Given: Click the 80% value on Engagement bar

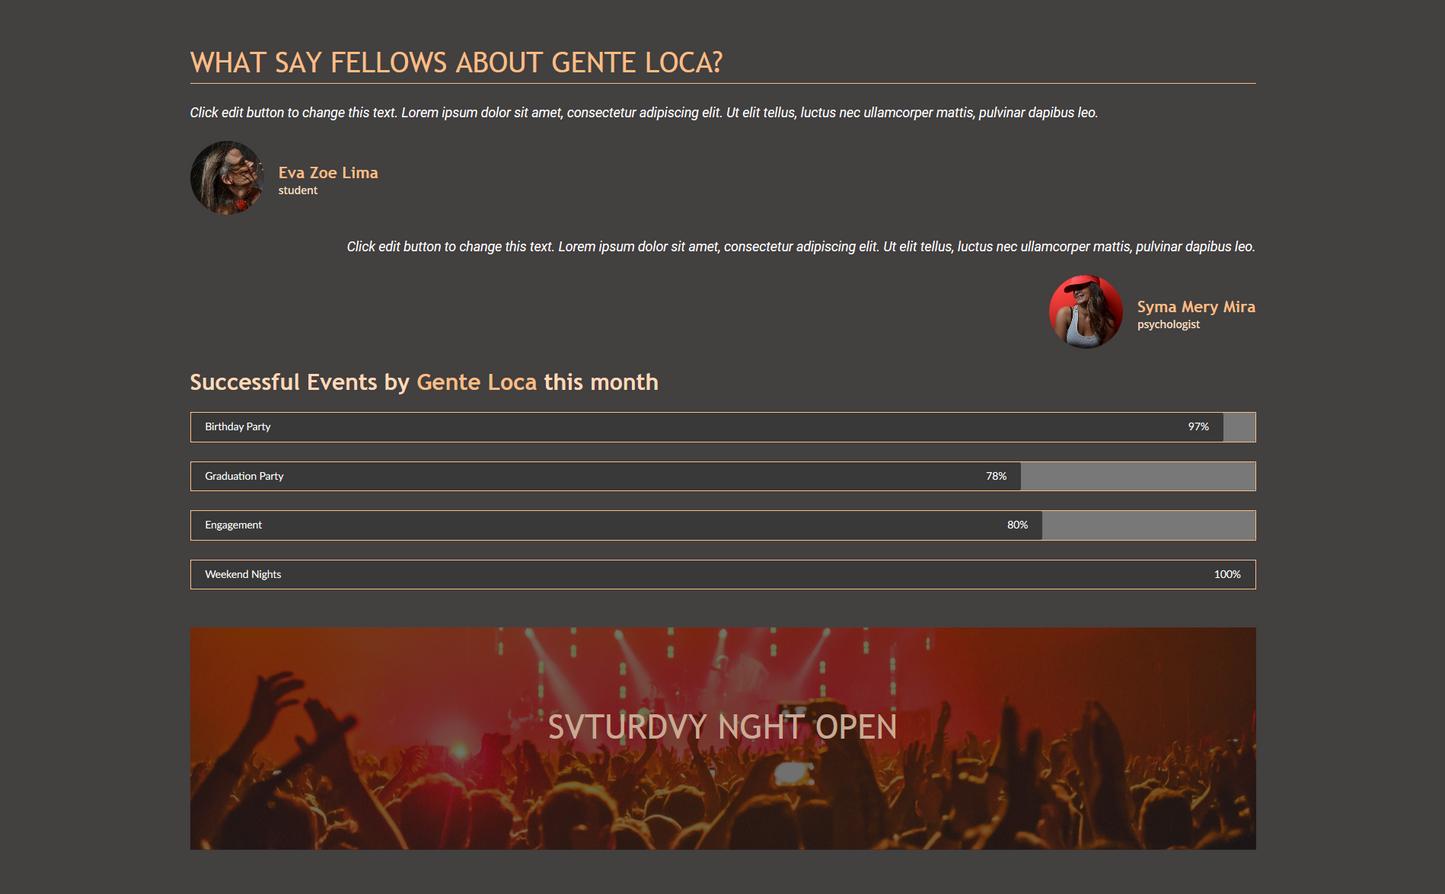Looking at the screenshot, I should 1017,525.
